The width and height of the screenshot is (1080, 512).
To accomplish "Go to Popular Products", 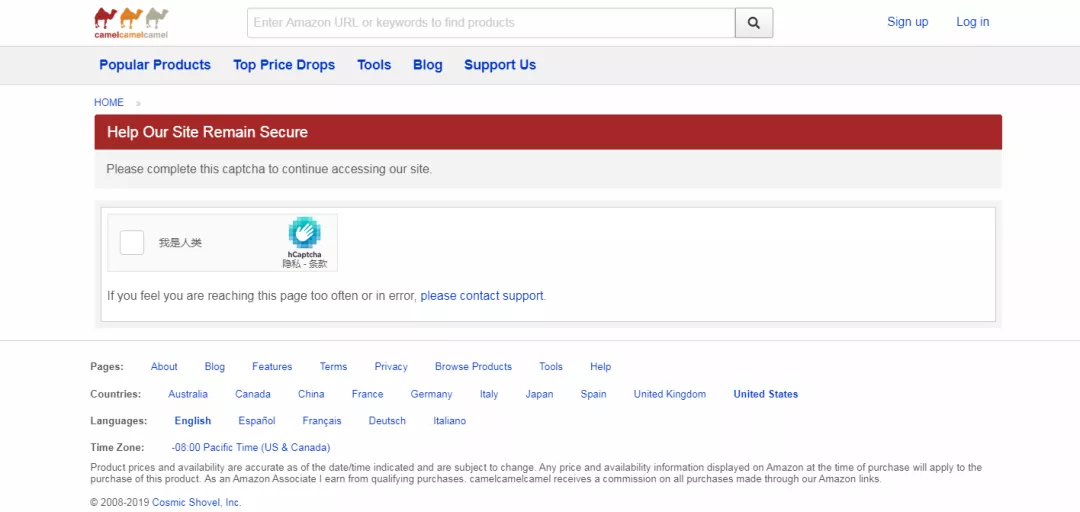I will tap(155, 65).
